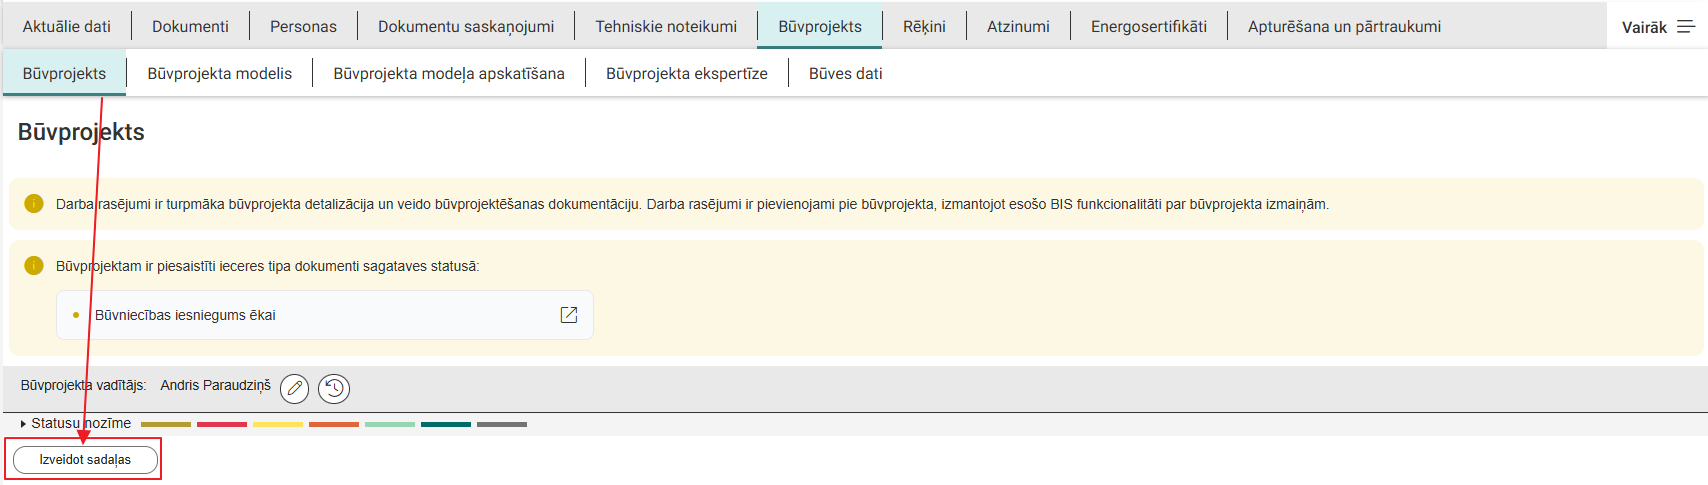Click the gray status color bar
Image resolution: width=1708 pixels, height=485 pixels.
[501, 424]
